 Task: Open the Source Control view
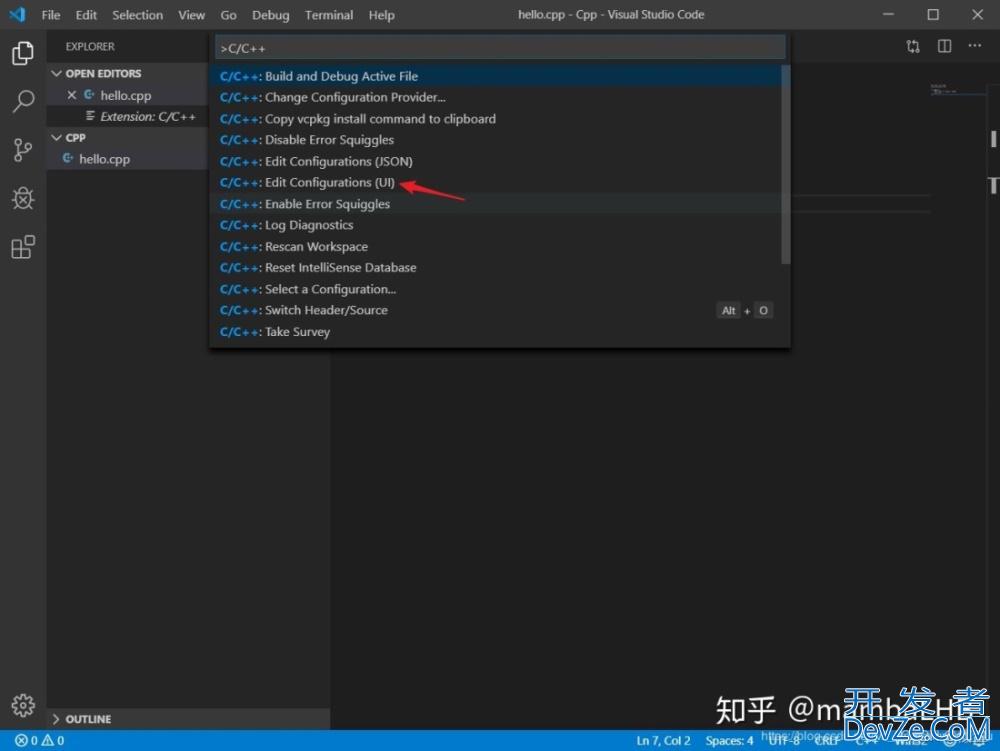point(23,150)
